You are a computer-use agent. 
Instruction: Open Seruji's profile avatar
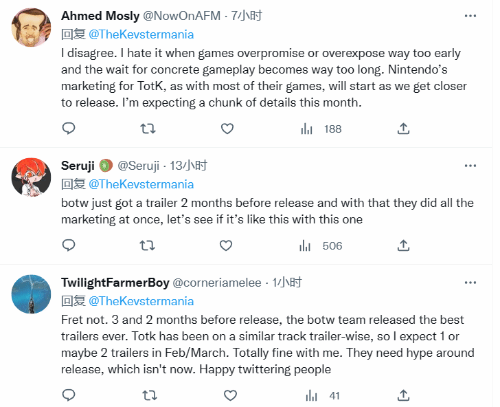click(31, 177)
